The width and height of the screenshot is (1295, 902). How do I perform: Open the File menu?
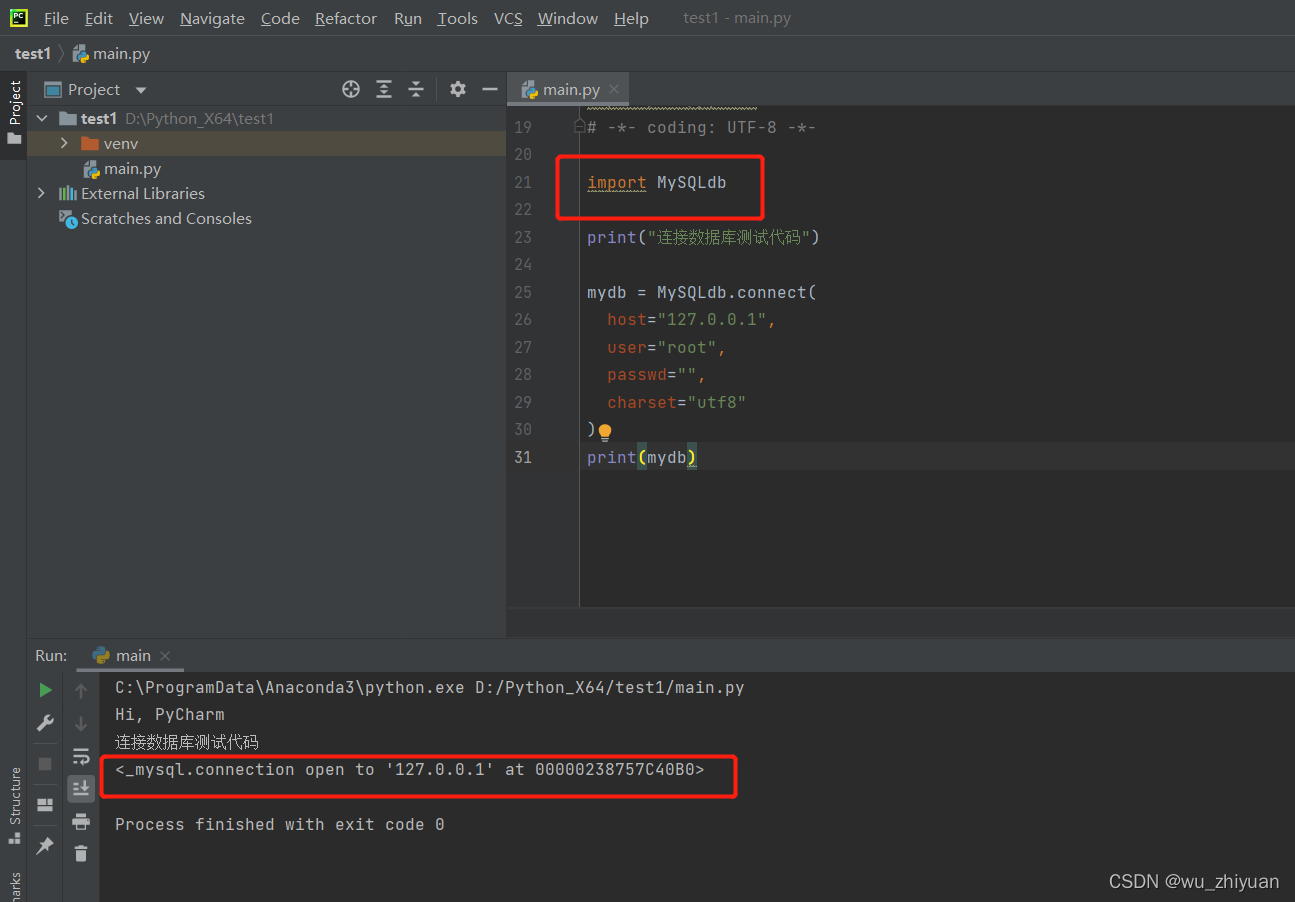56,18
